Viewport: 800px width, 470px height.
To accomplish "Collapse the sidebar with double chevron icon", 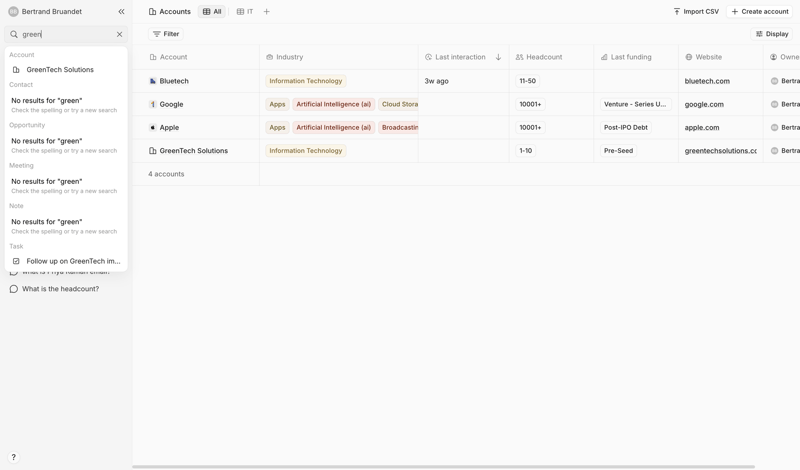I will pyautogui.click(x=121, y=12).
